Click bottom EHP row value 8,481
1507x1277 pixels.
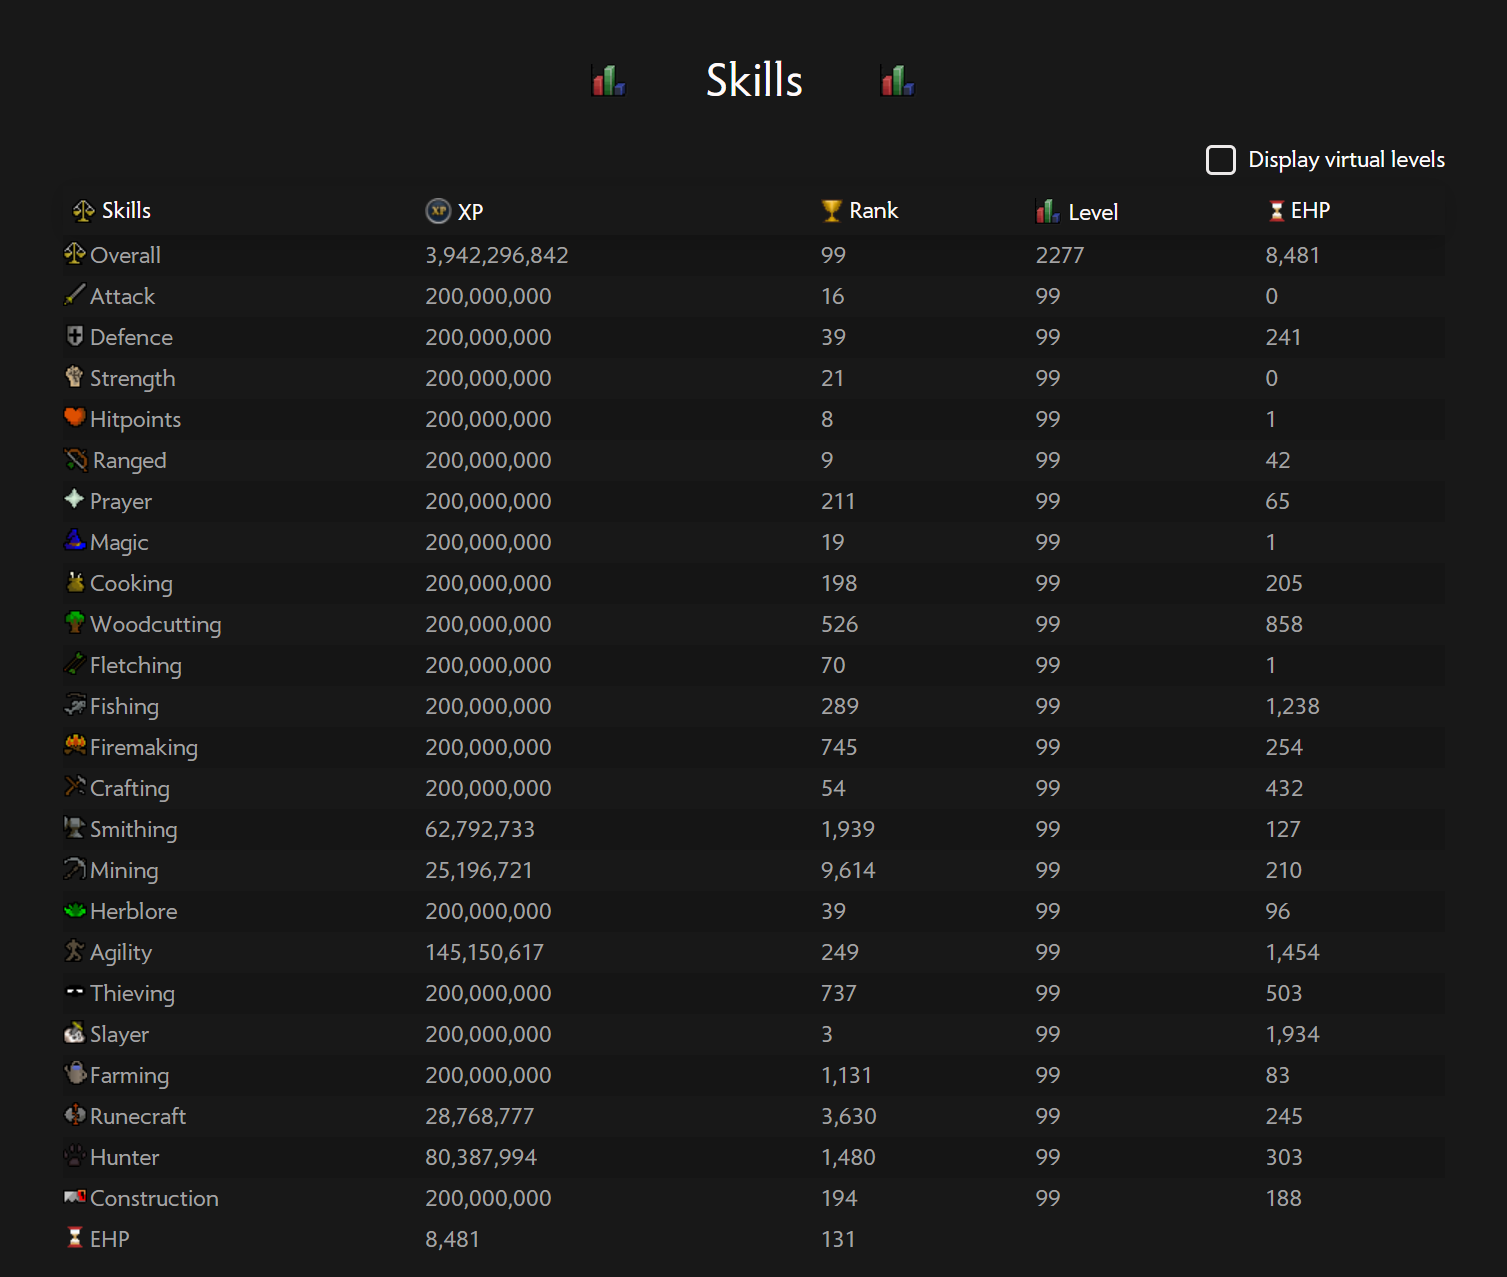click(x=453, y=1239)
